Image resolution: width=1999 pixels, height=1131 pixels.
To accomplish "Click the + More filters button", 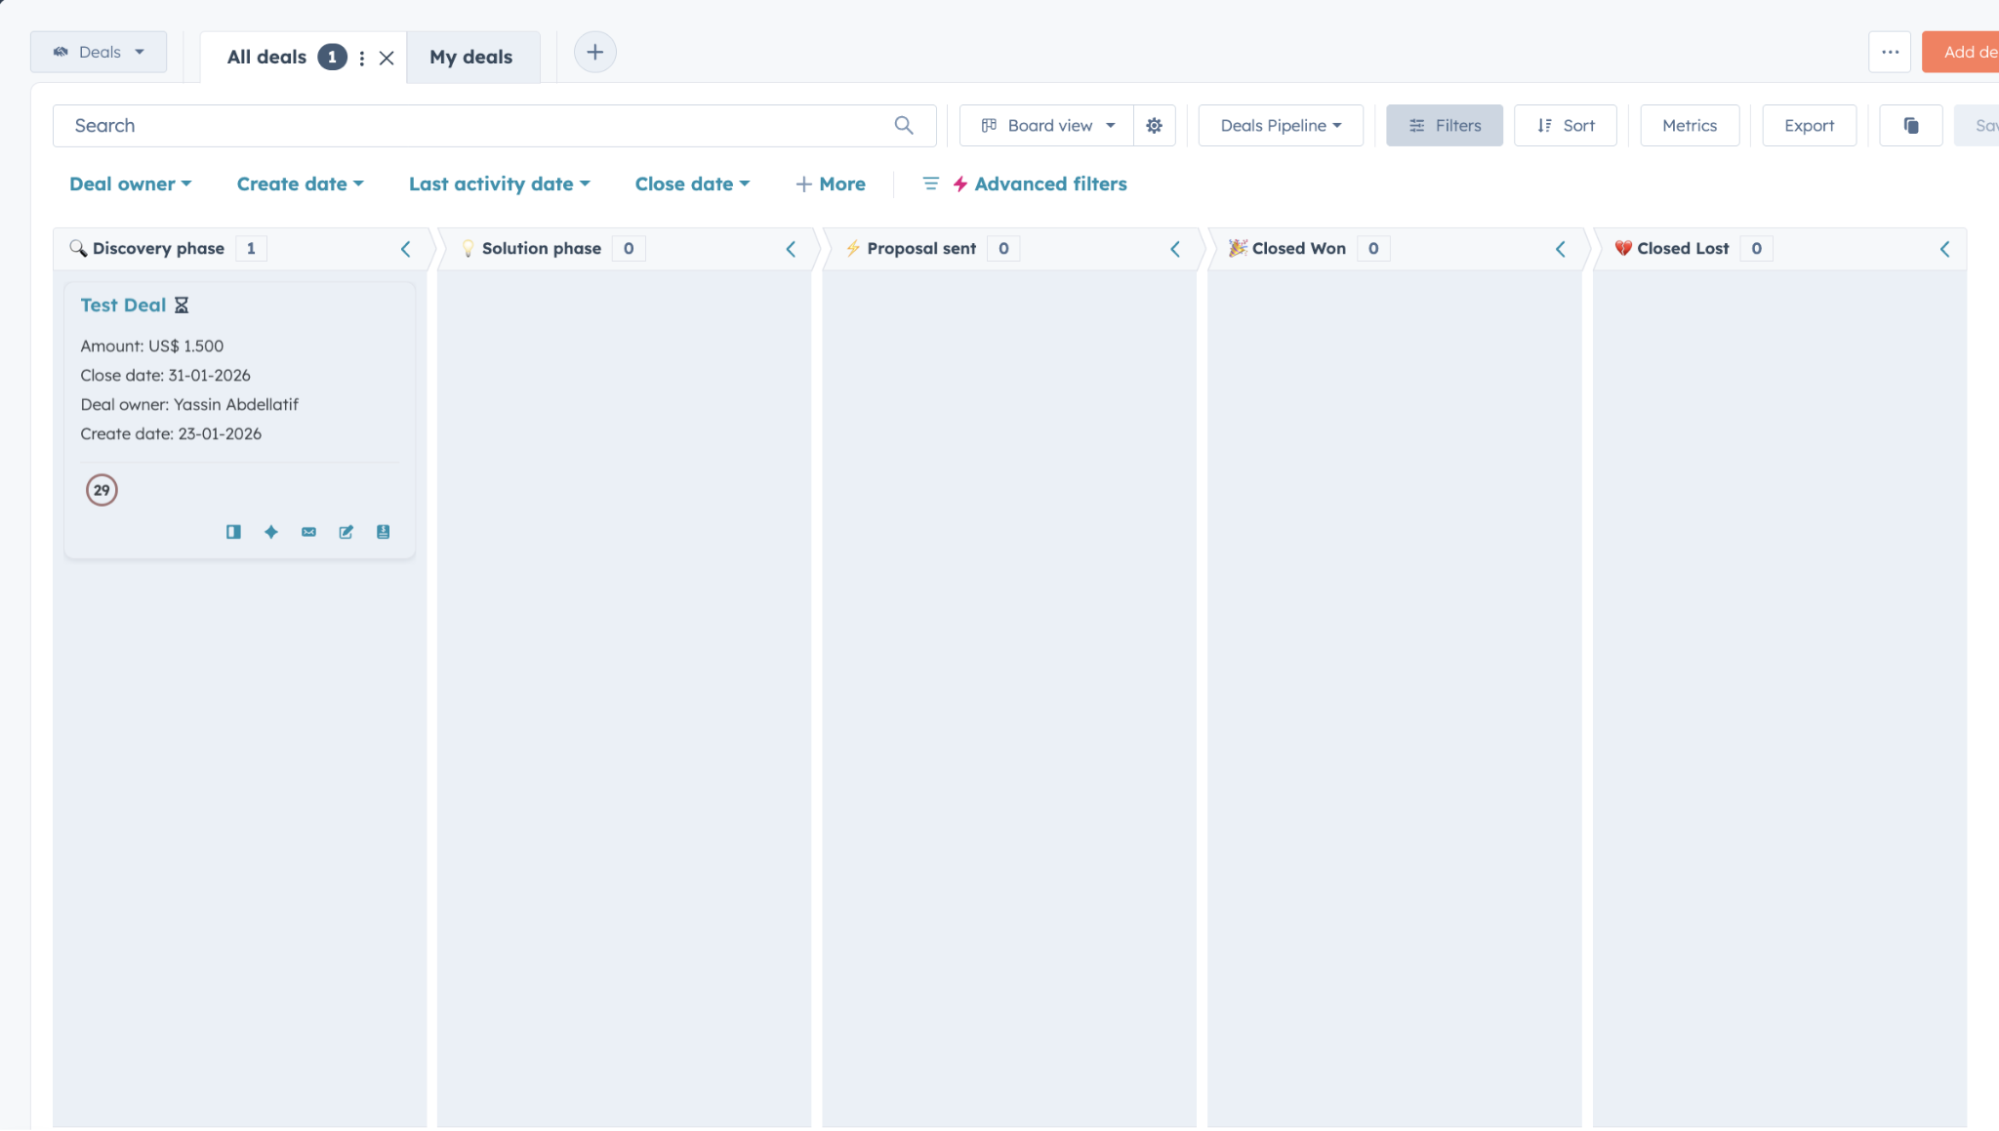I will [x=830, y=184].
